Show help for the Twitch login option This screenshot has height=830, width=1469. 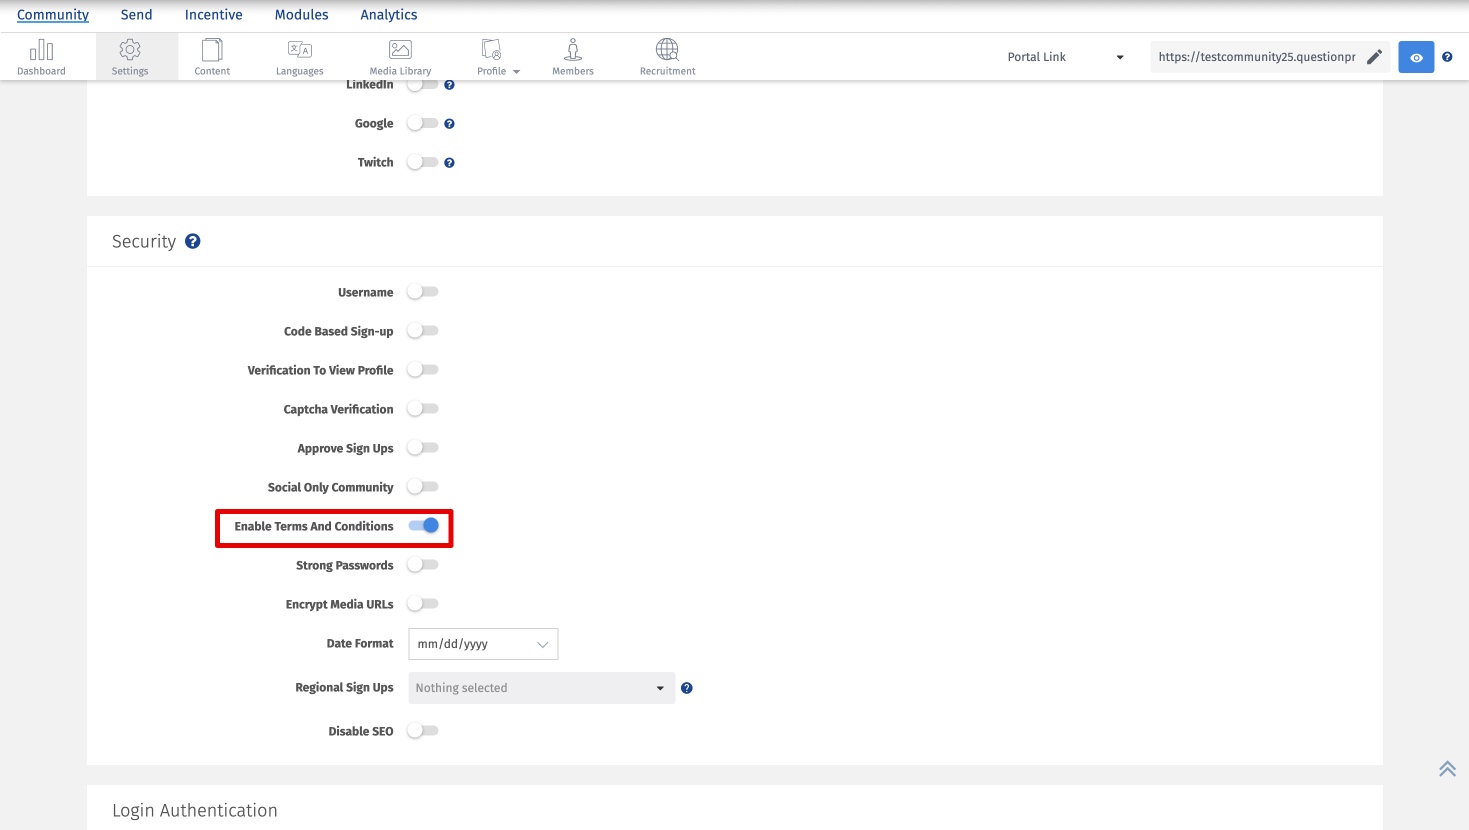point(449,163)
